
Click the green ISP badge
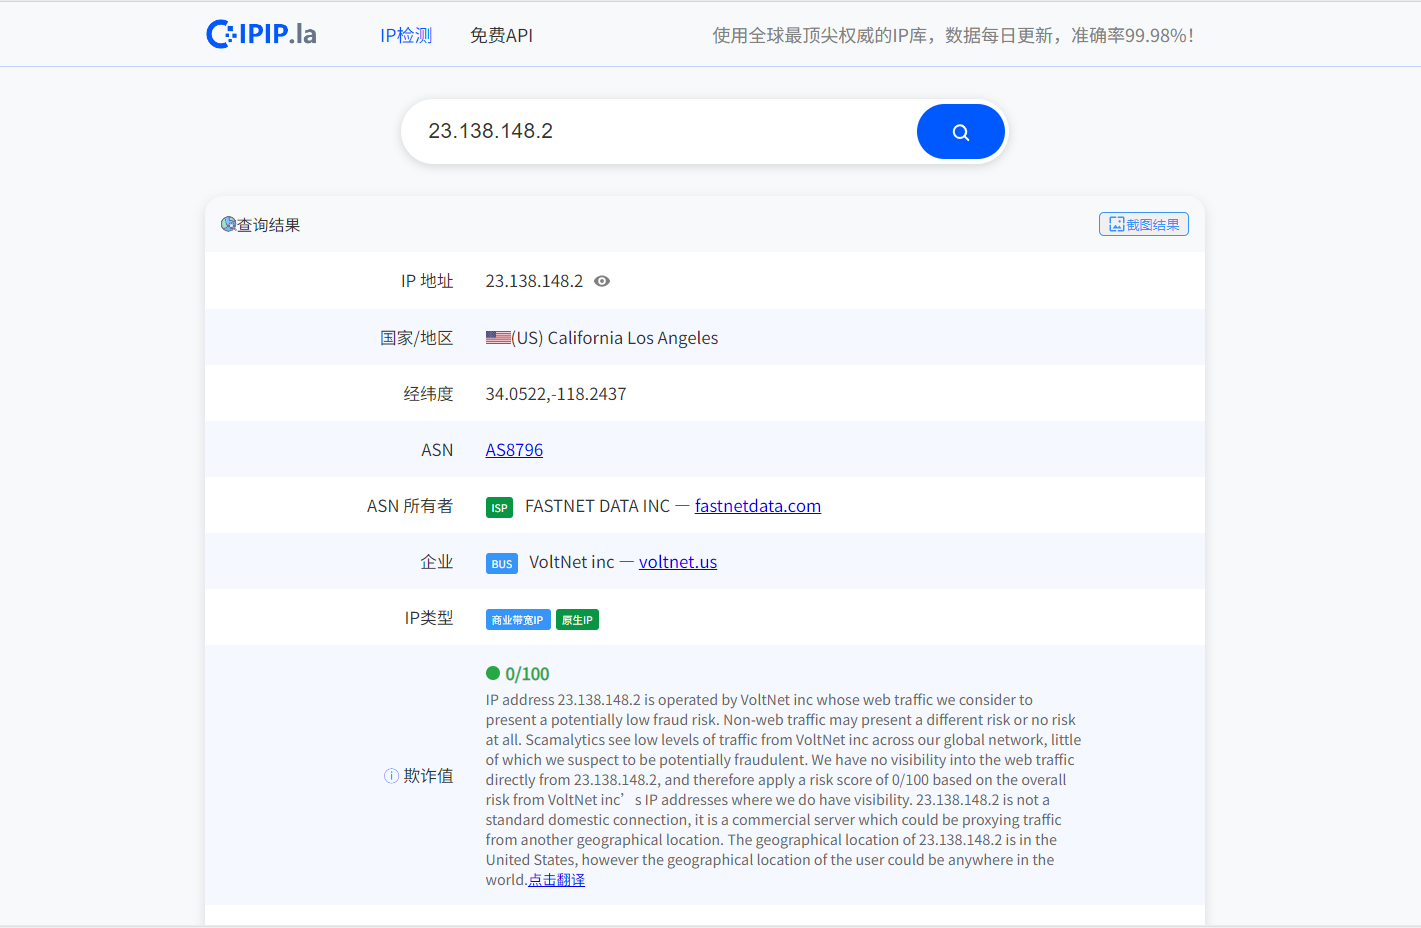(499, 508)
